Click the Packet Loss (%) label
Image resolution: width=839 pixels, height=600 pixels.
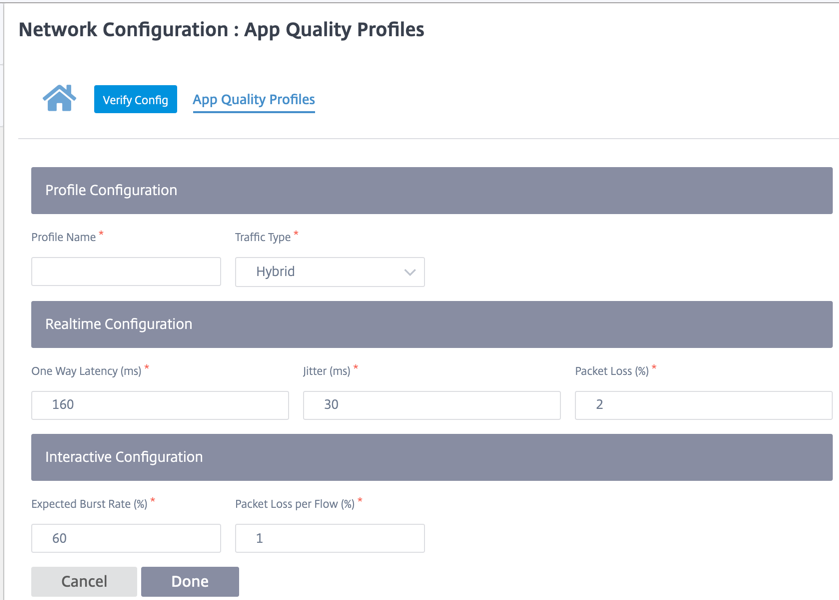[612, 371]
